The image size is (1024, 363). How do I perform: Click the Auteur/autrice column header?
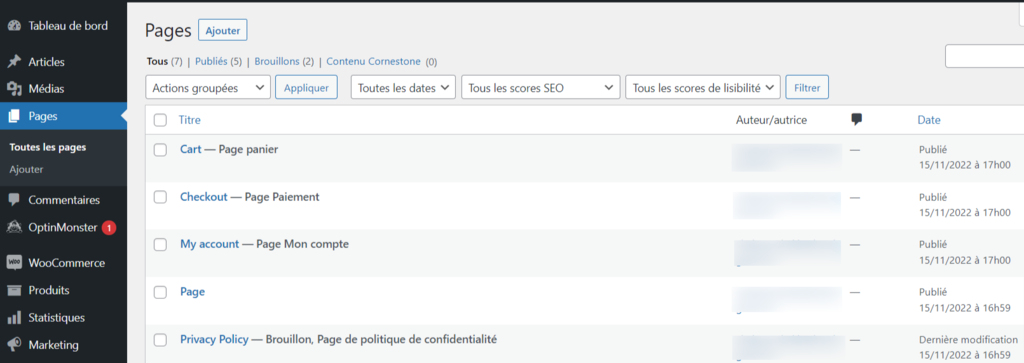771,120
